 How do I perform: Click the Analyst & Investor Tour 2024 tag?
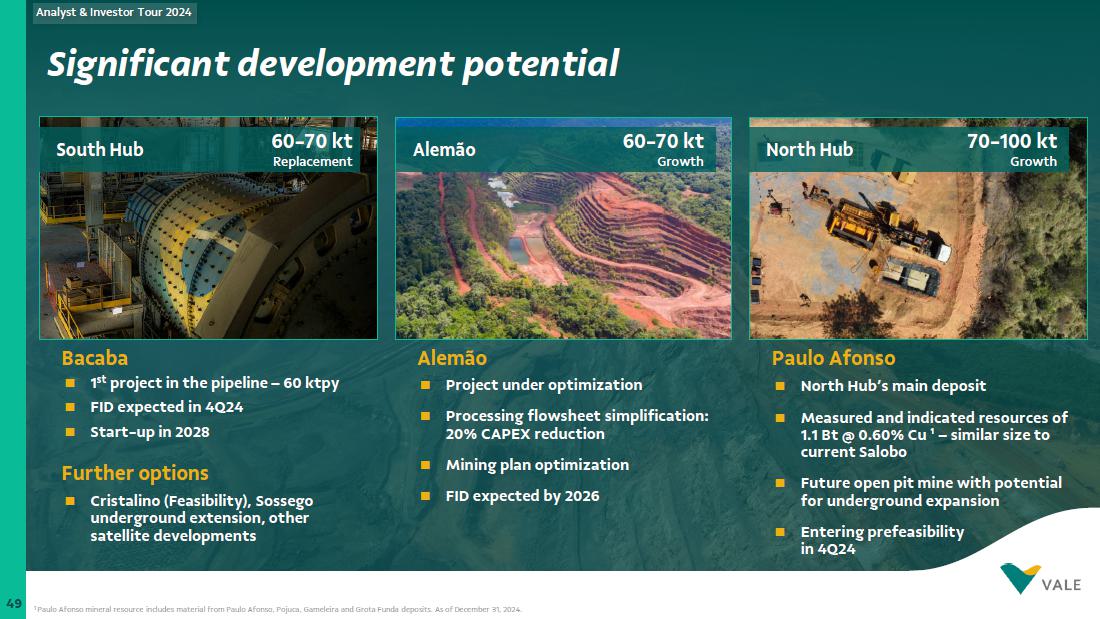(x=112, y=13)
